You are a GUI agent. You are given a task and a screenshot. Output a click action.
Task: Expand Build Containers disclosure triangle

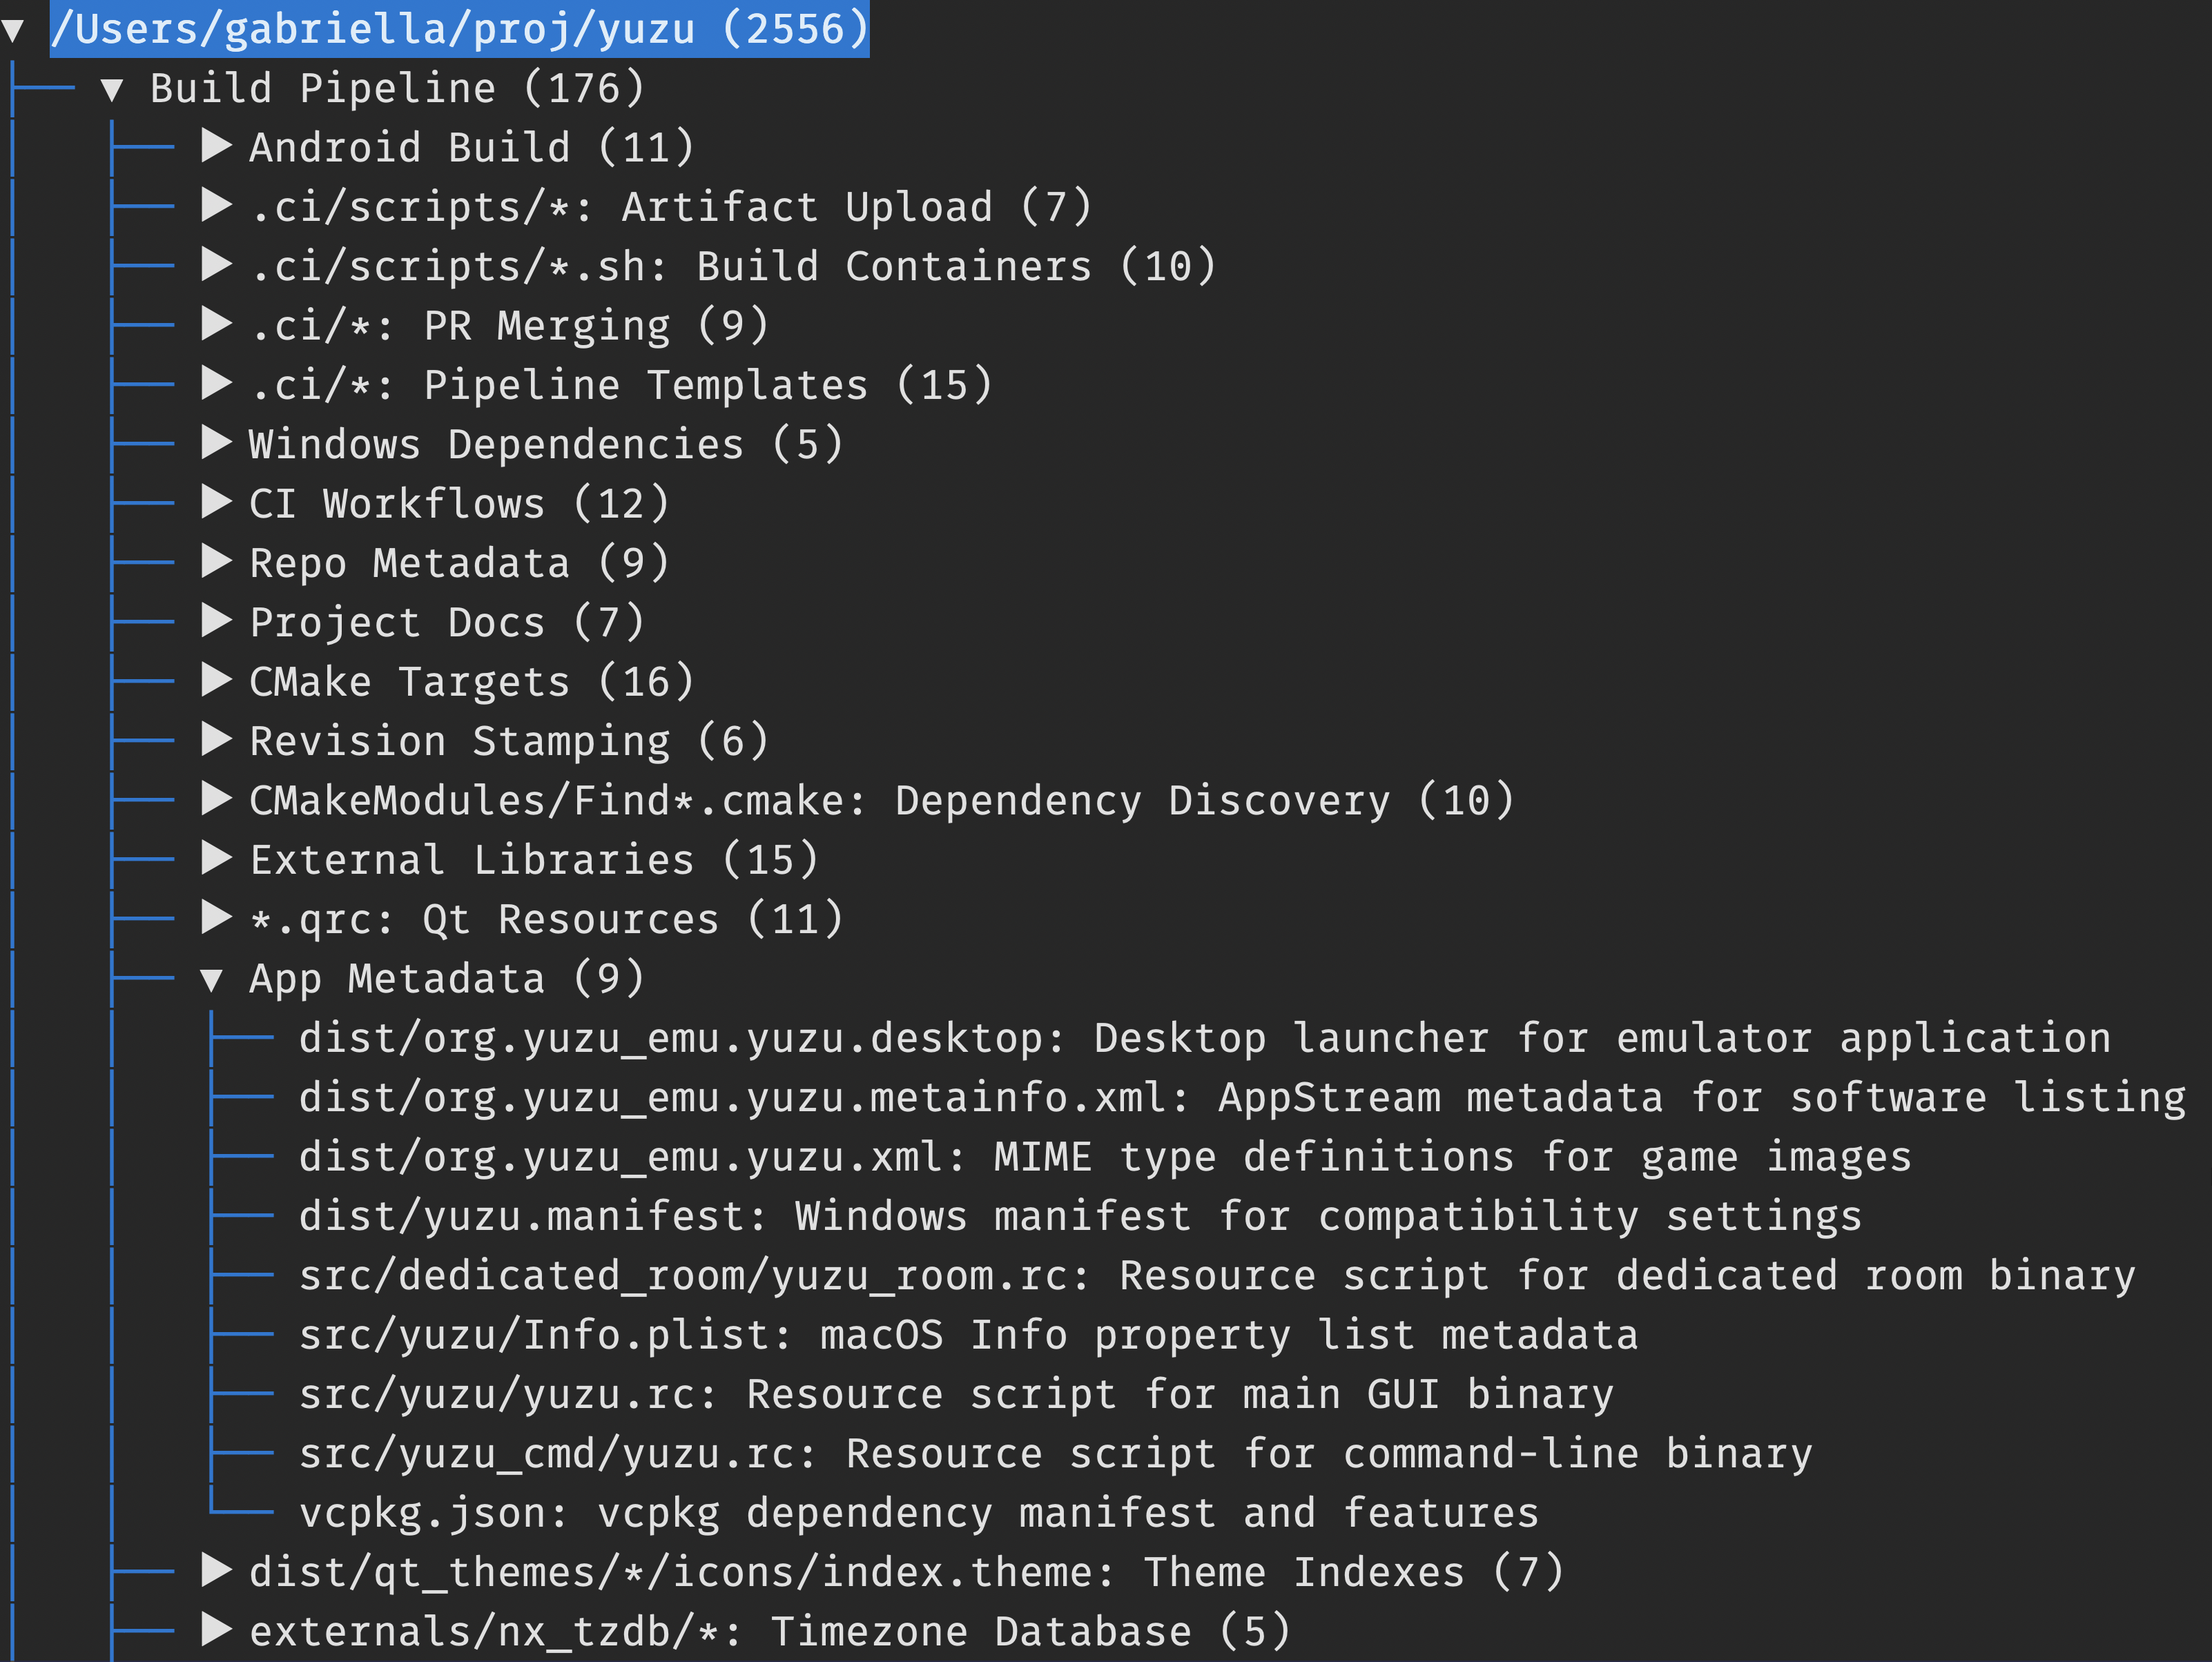tap(216, 265)
